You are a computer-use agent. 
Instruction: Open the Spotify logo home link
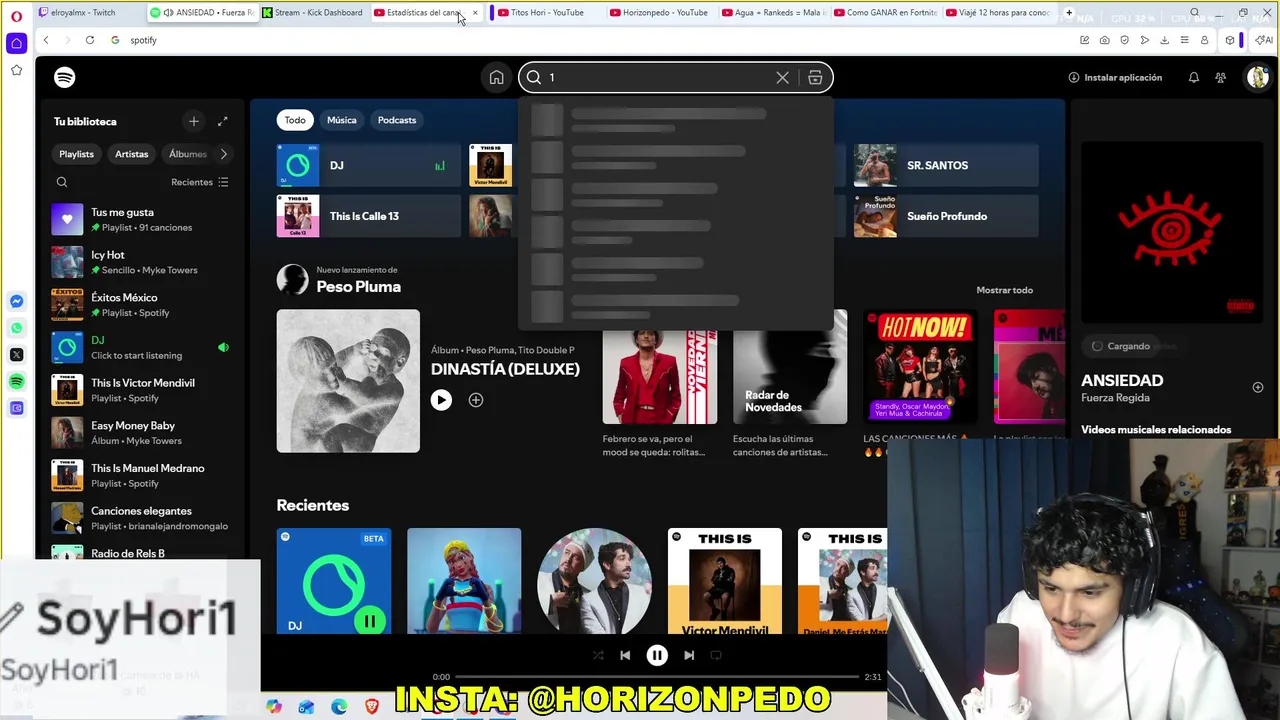[x=65, y=77]
